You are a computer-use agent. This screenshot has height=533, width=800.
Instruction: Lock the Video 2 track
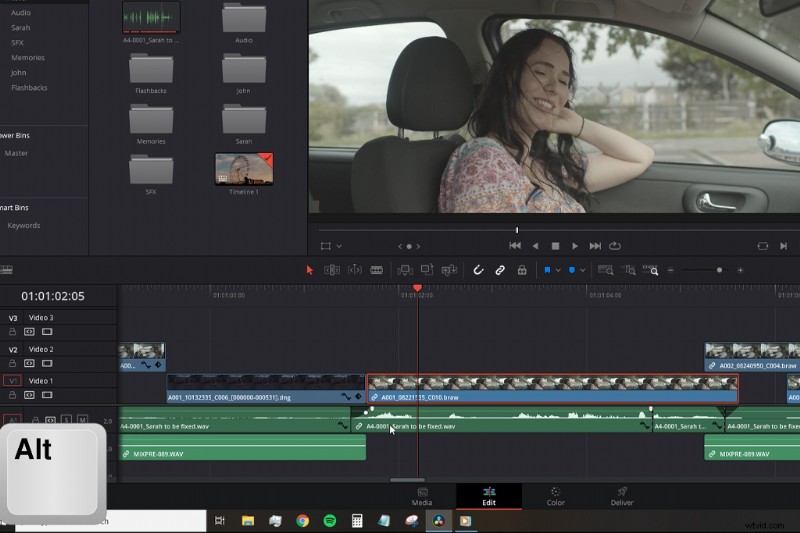point(12,364)
